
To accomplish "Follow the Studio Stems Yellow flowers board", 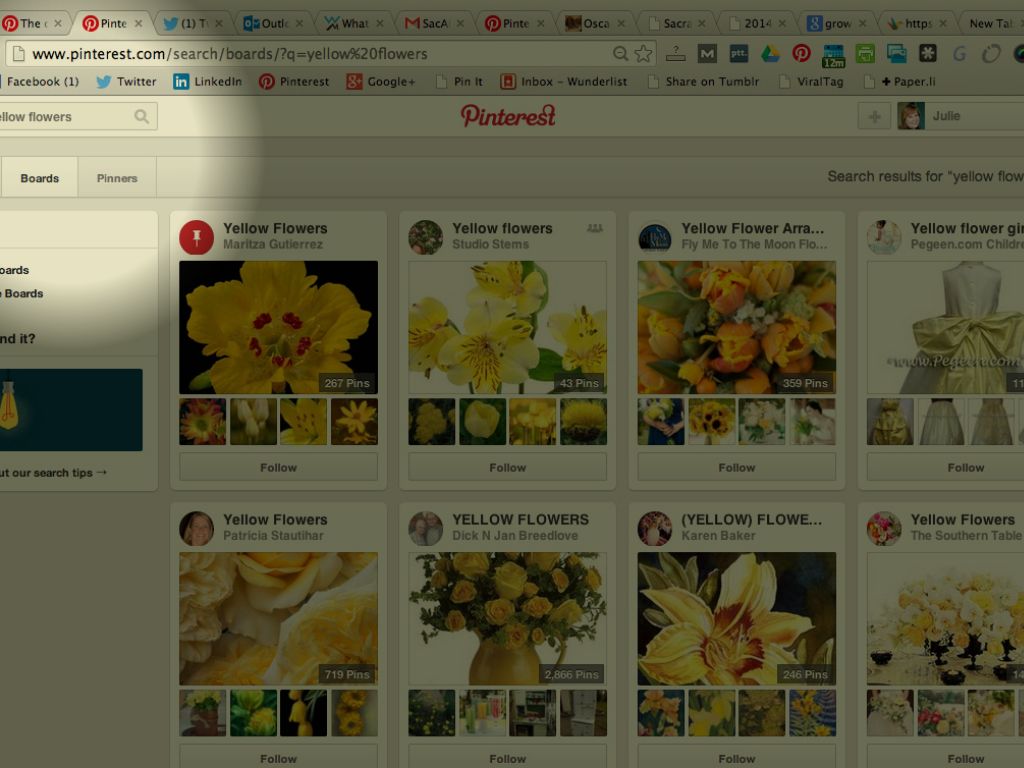I will [507, 467].
